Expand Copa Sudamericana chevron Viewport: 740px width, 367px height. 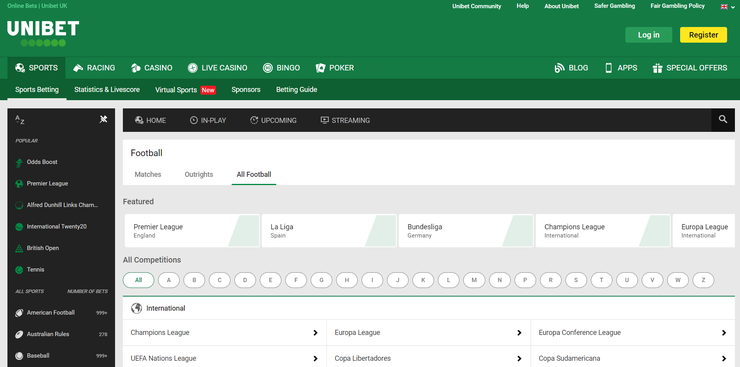click(724, 359)
